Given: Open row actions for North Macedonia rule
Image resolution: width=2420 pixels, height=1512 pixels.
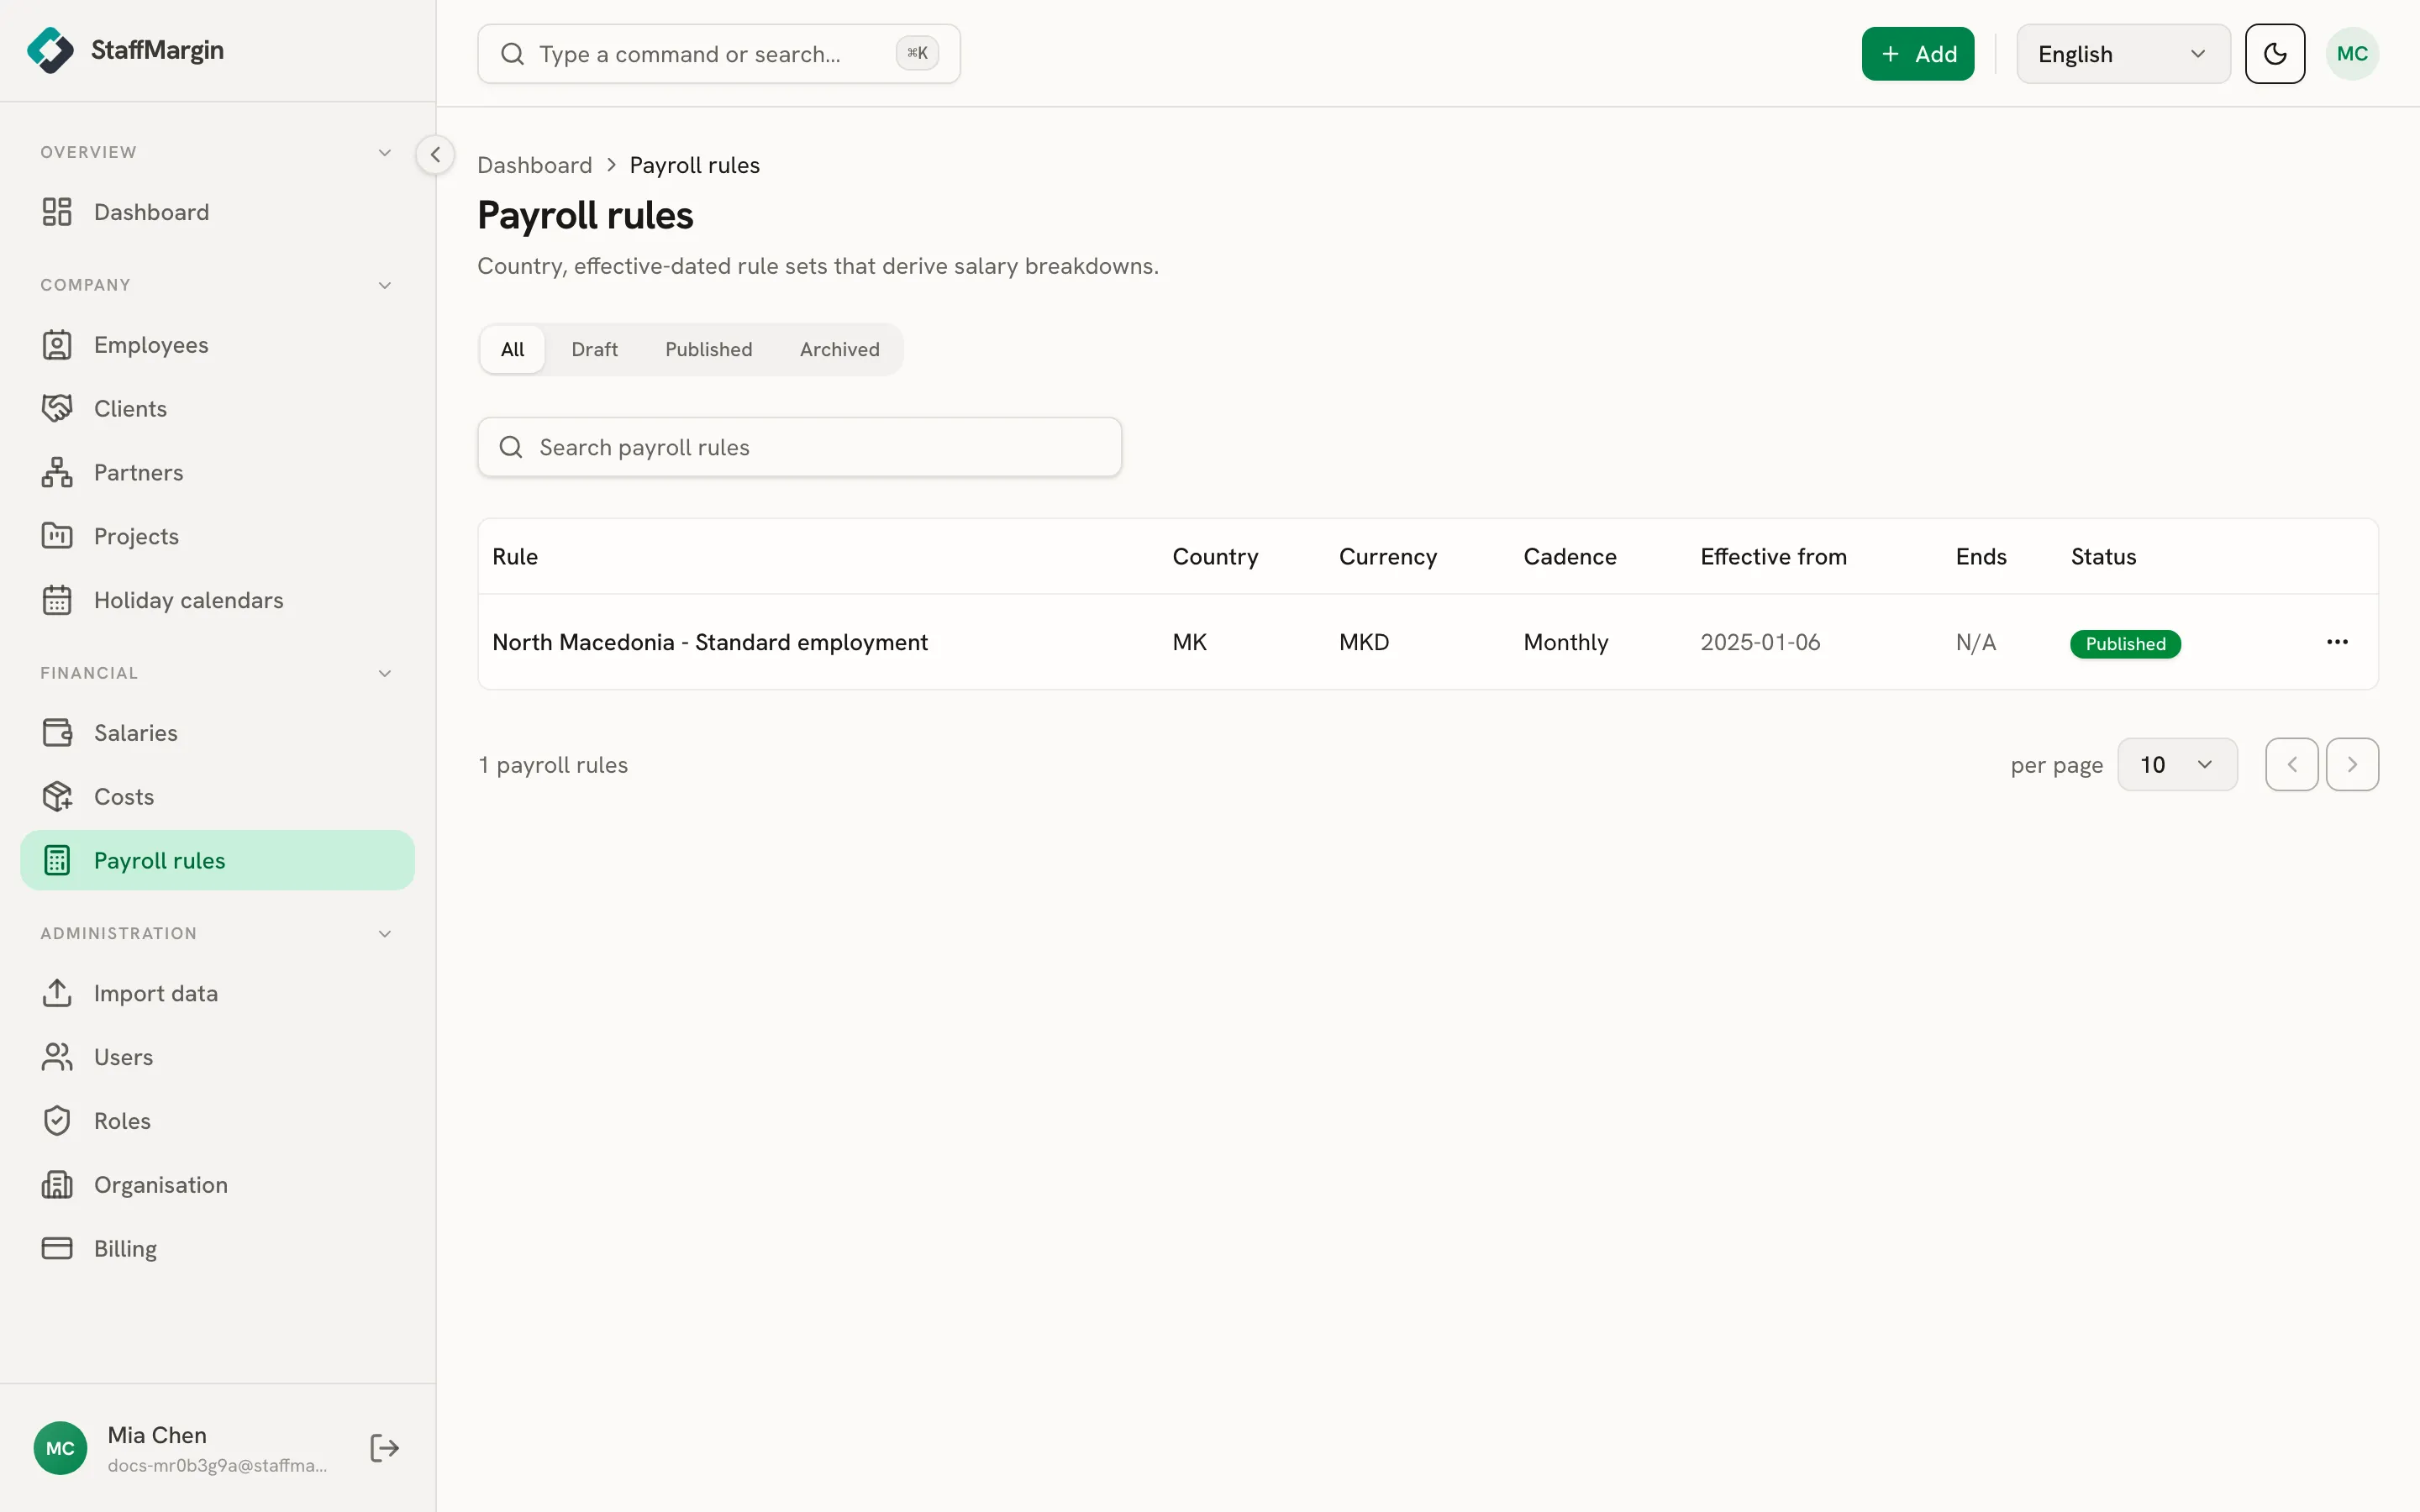Looking at the screenshot, I should (x=2337, y=642).
